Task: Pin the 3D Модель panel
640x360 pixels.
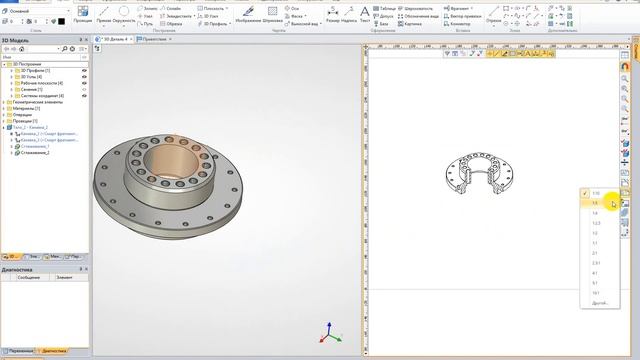Action: pyautogui.click(x=80, y=40)
